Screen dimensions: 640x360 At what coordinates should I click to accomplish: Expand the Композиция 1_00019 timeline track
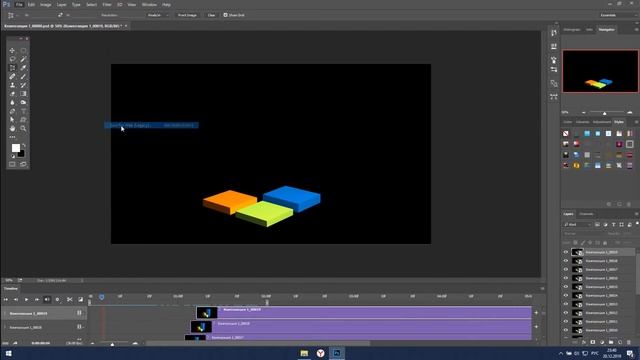tap(5, 313)
